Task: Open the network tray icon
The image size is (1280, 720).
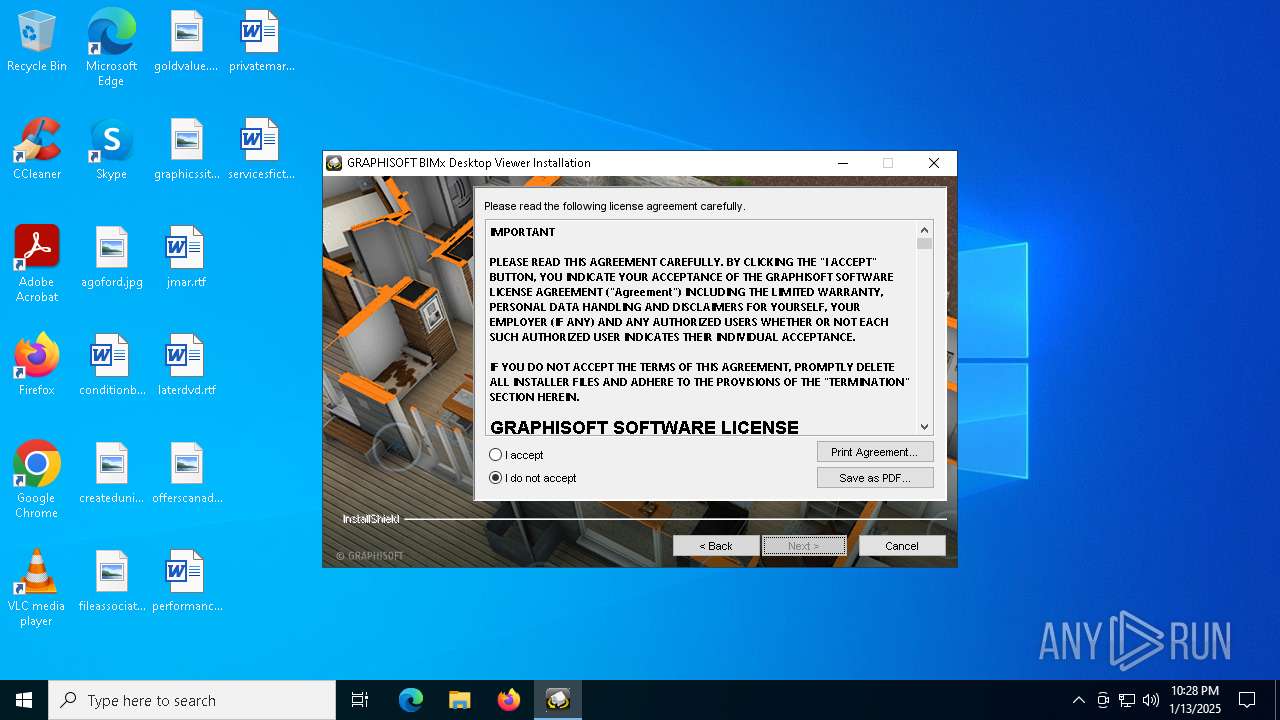Action: pyautogui.click(x=1127, y=700)
